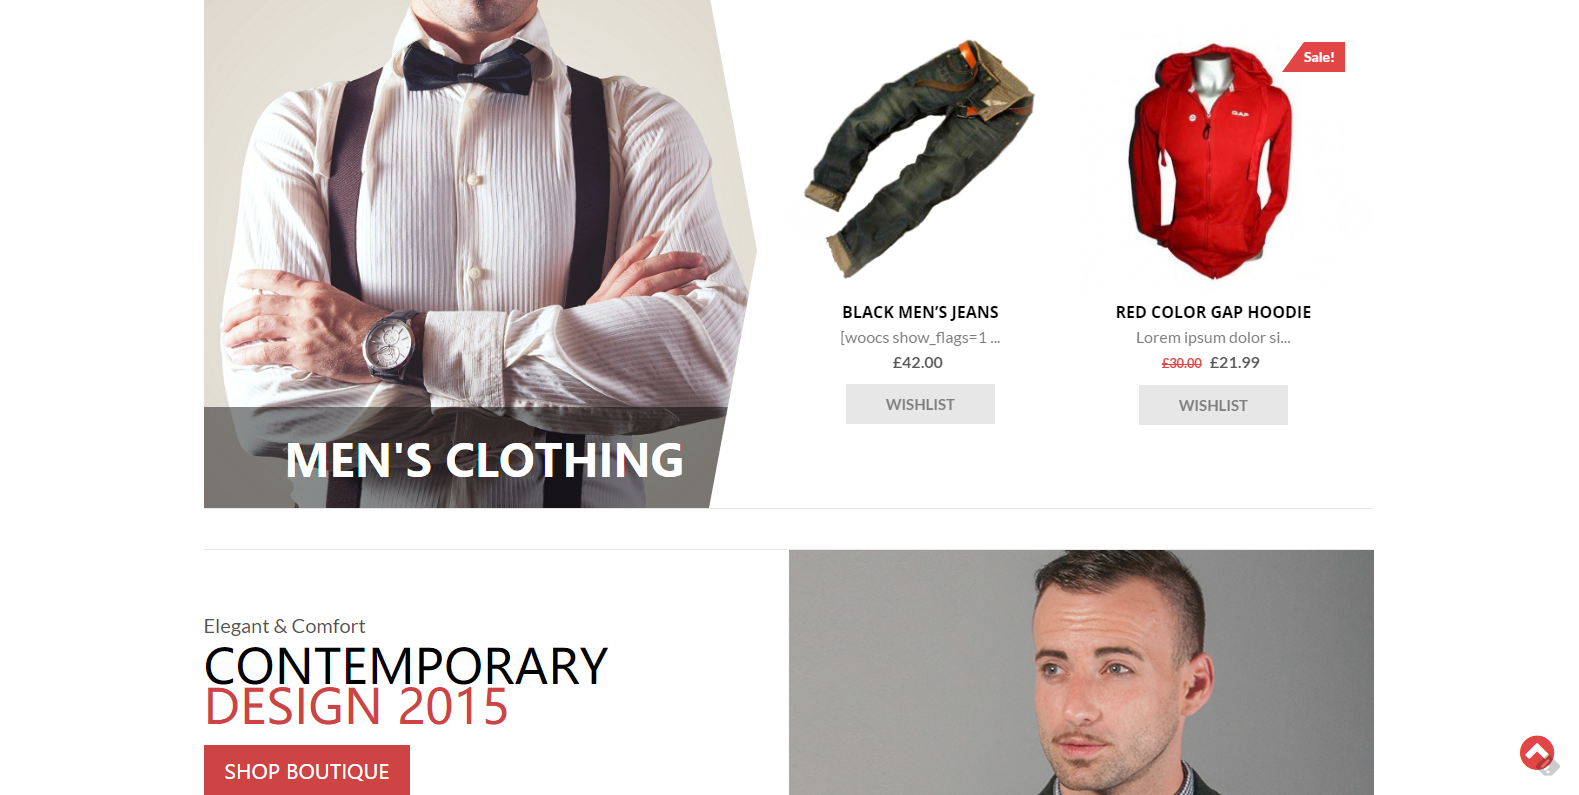Screen dimensions: 1579x795
Task: Click the £42.00 jeans price
Action: click(918, 362)
